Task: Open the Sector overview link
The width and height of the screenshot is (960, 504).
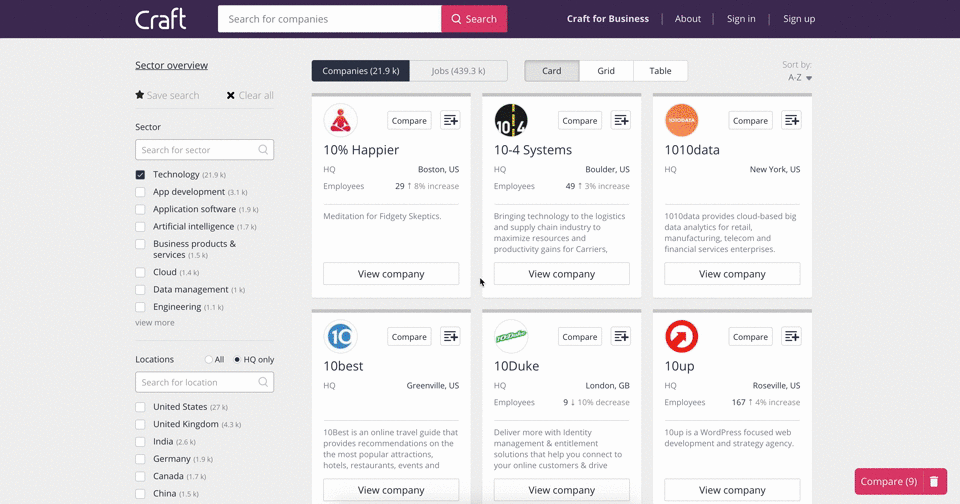Action: (x=171, y=66)
